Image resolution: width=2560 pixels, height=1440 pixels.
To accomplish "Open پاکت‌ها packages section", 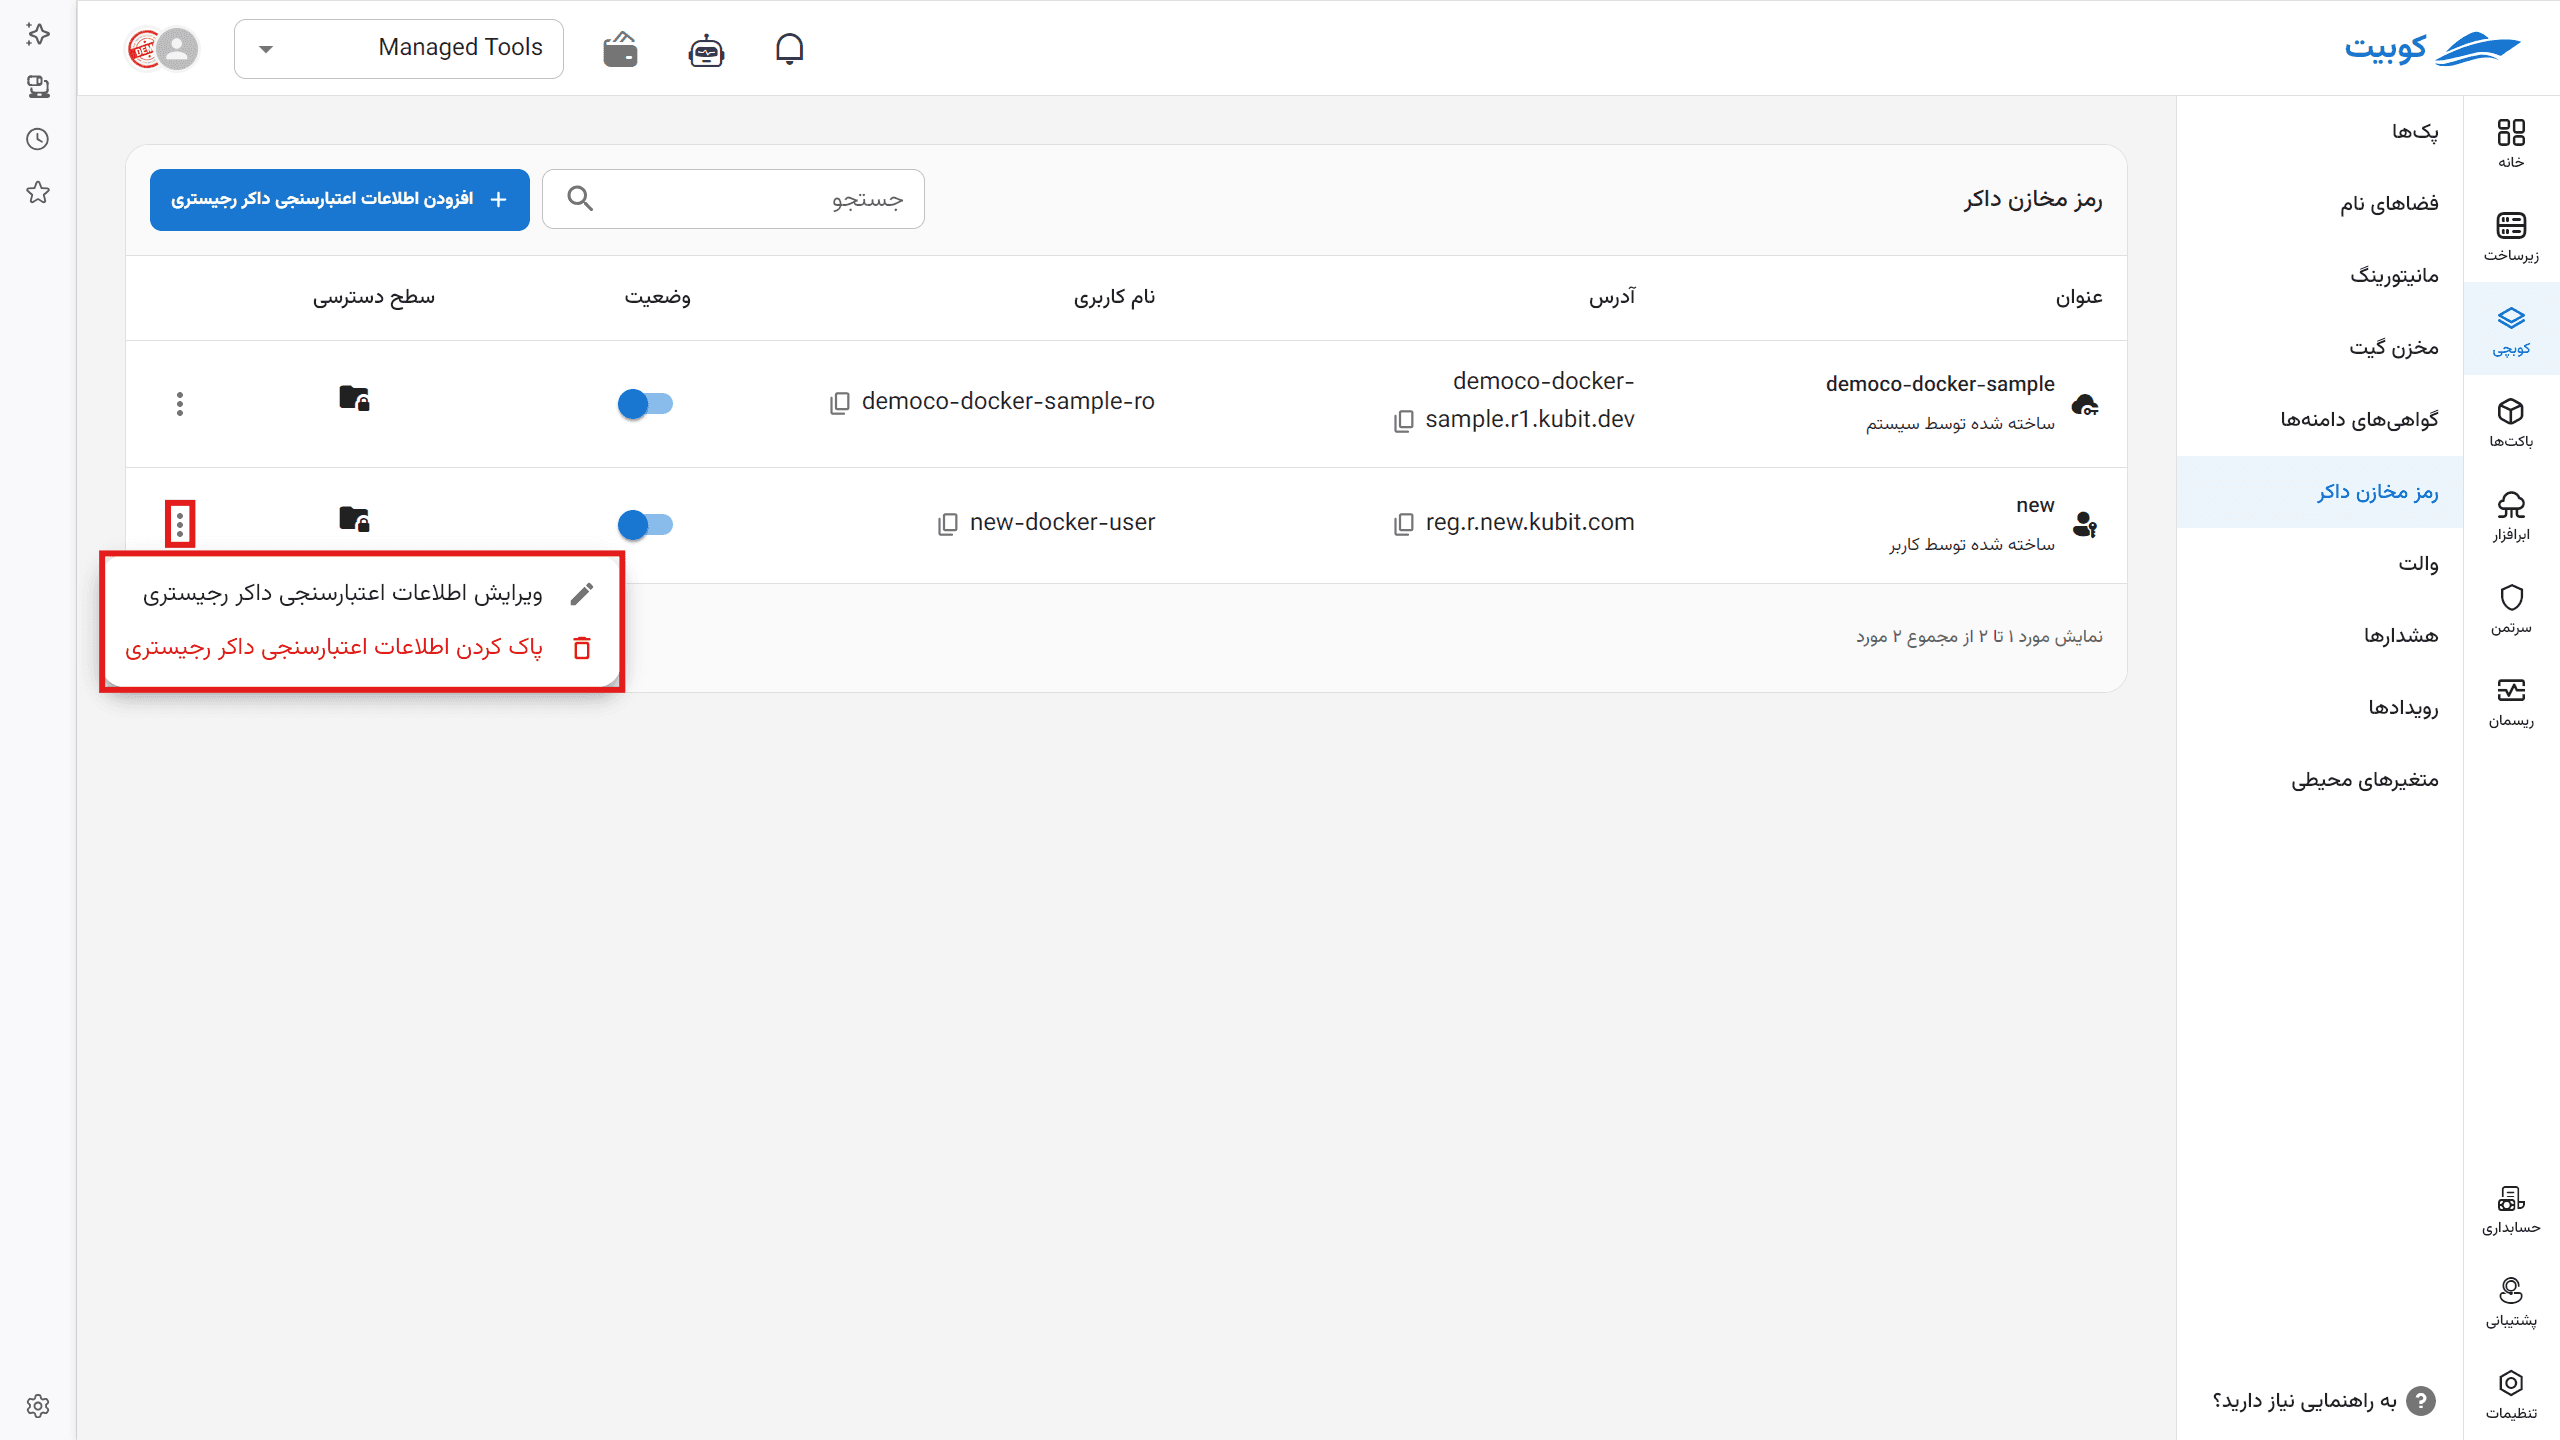I will click(x=2511, y=422).
